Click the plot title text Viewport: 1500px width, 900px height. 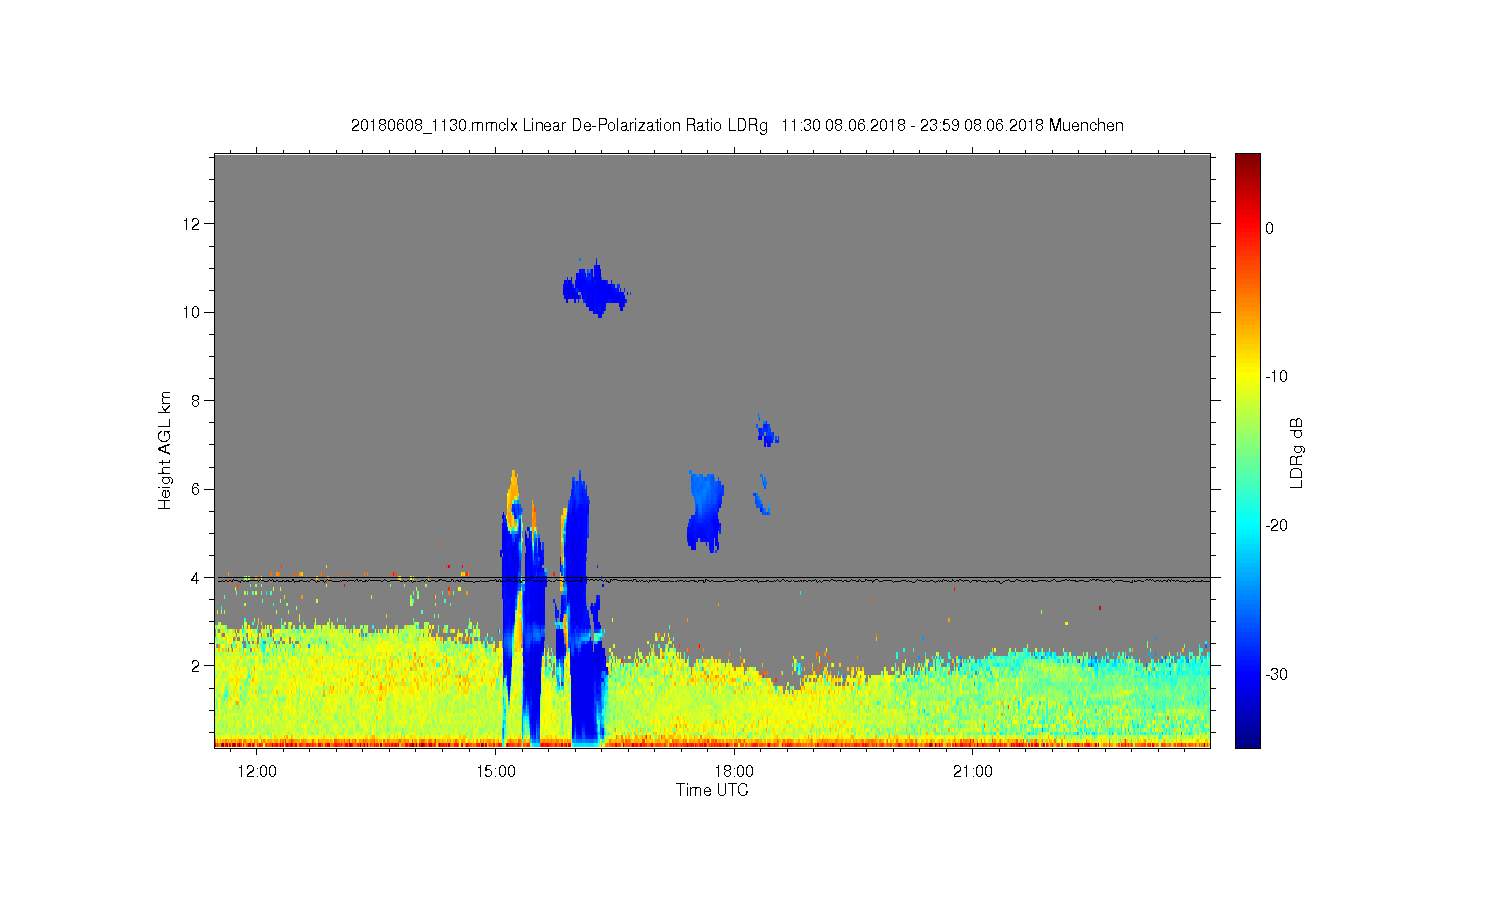coord(737,126)
